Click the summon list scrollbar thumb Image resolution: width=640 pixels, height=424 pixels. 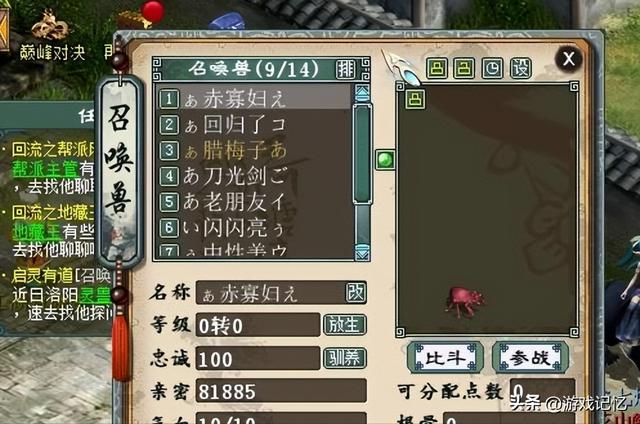(362, 153)
